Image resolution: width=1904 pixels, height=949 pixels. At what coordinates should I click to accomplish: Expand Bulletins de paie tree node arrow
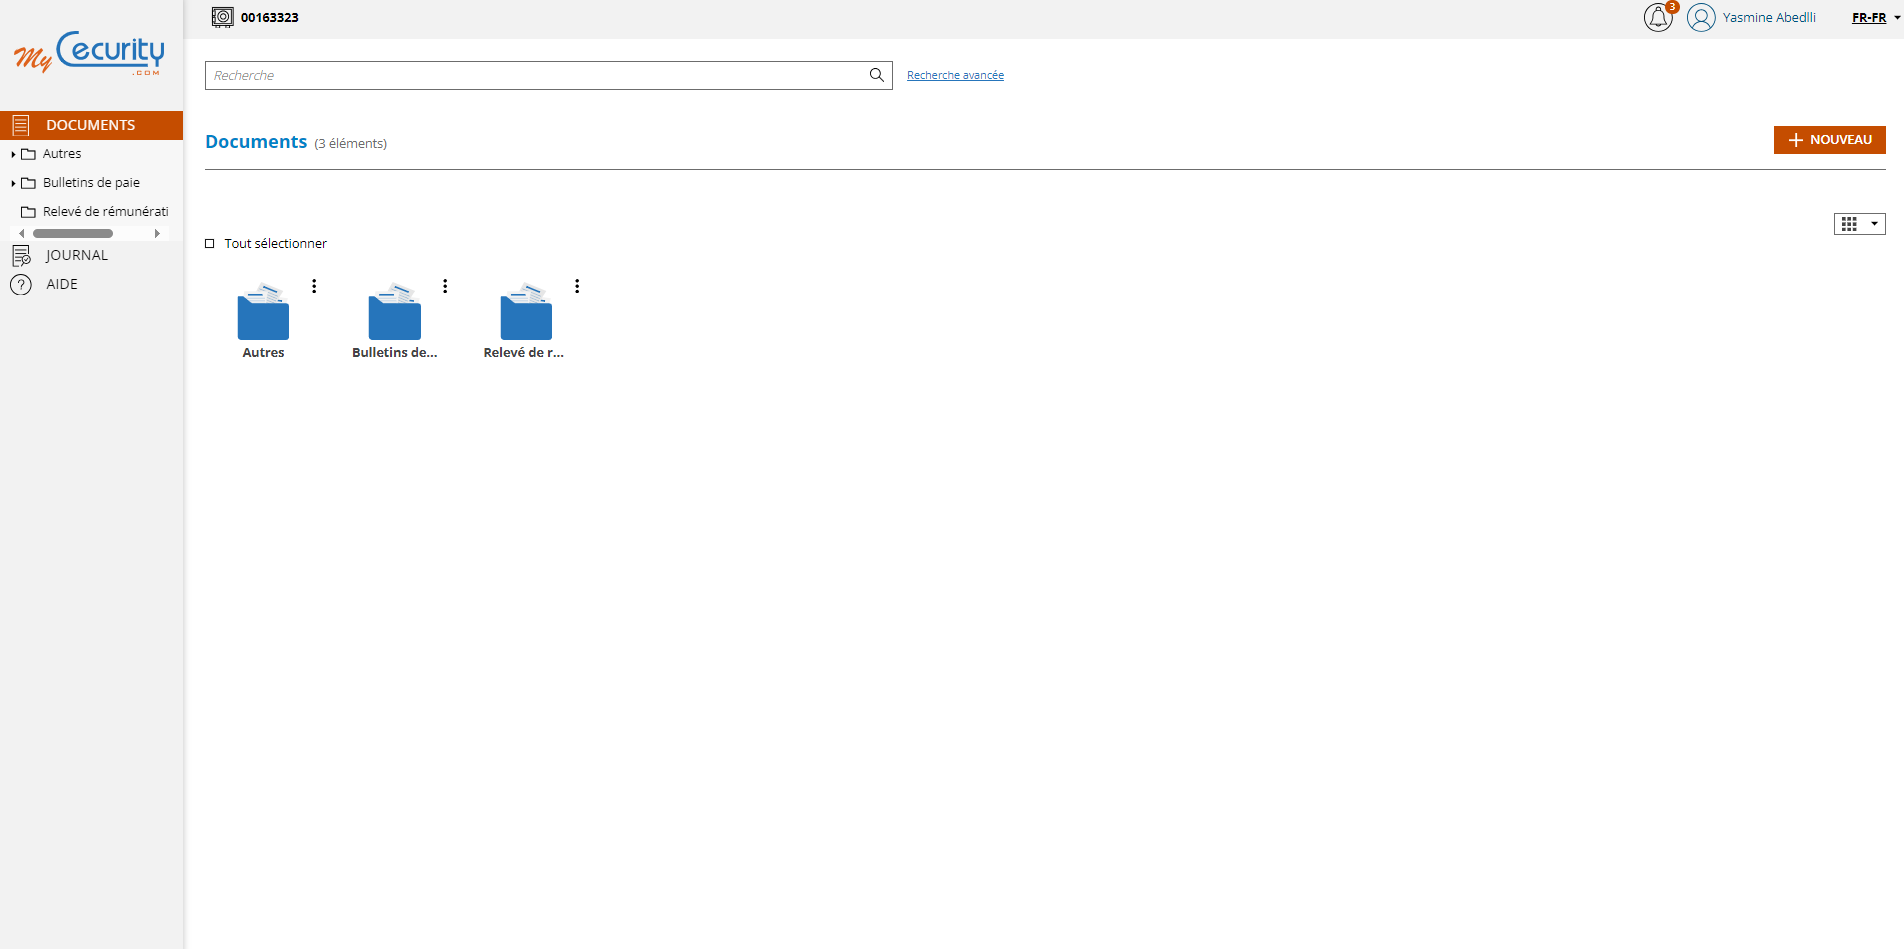click(x=13, y=183)
